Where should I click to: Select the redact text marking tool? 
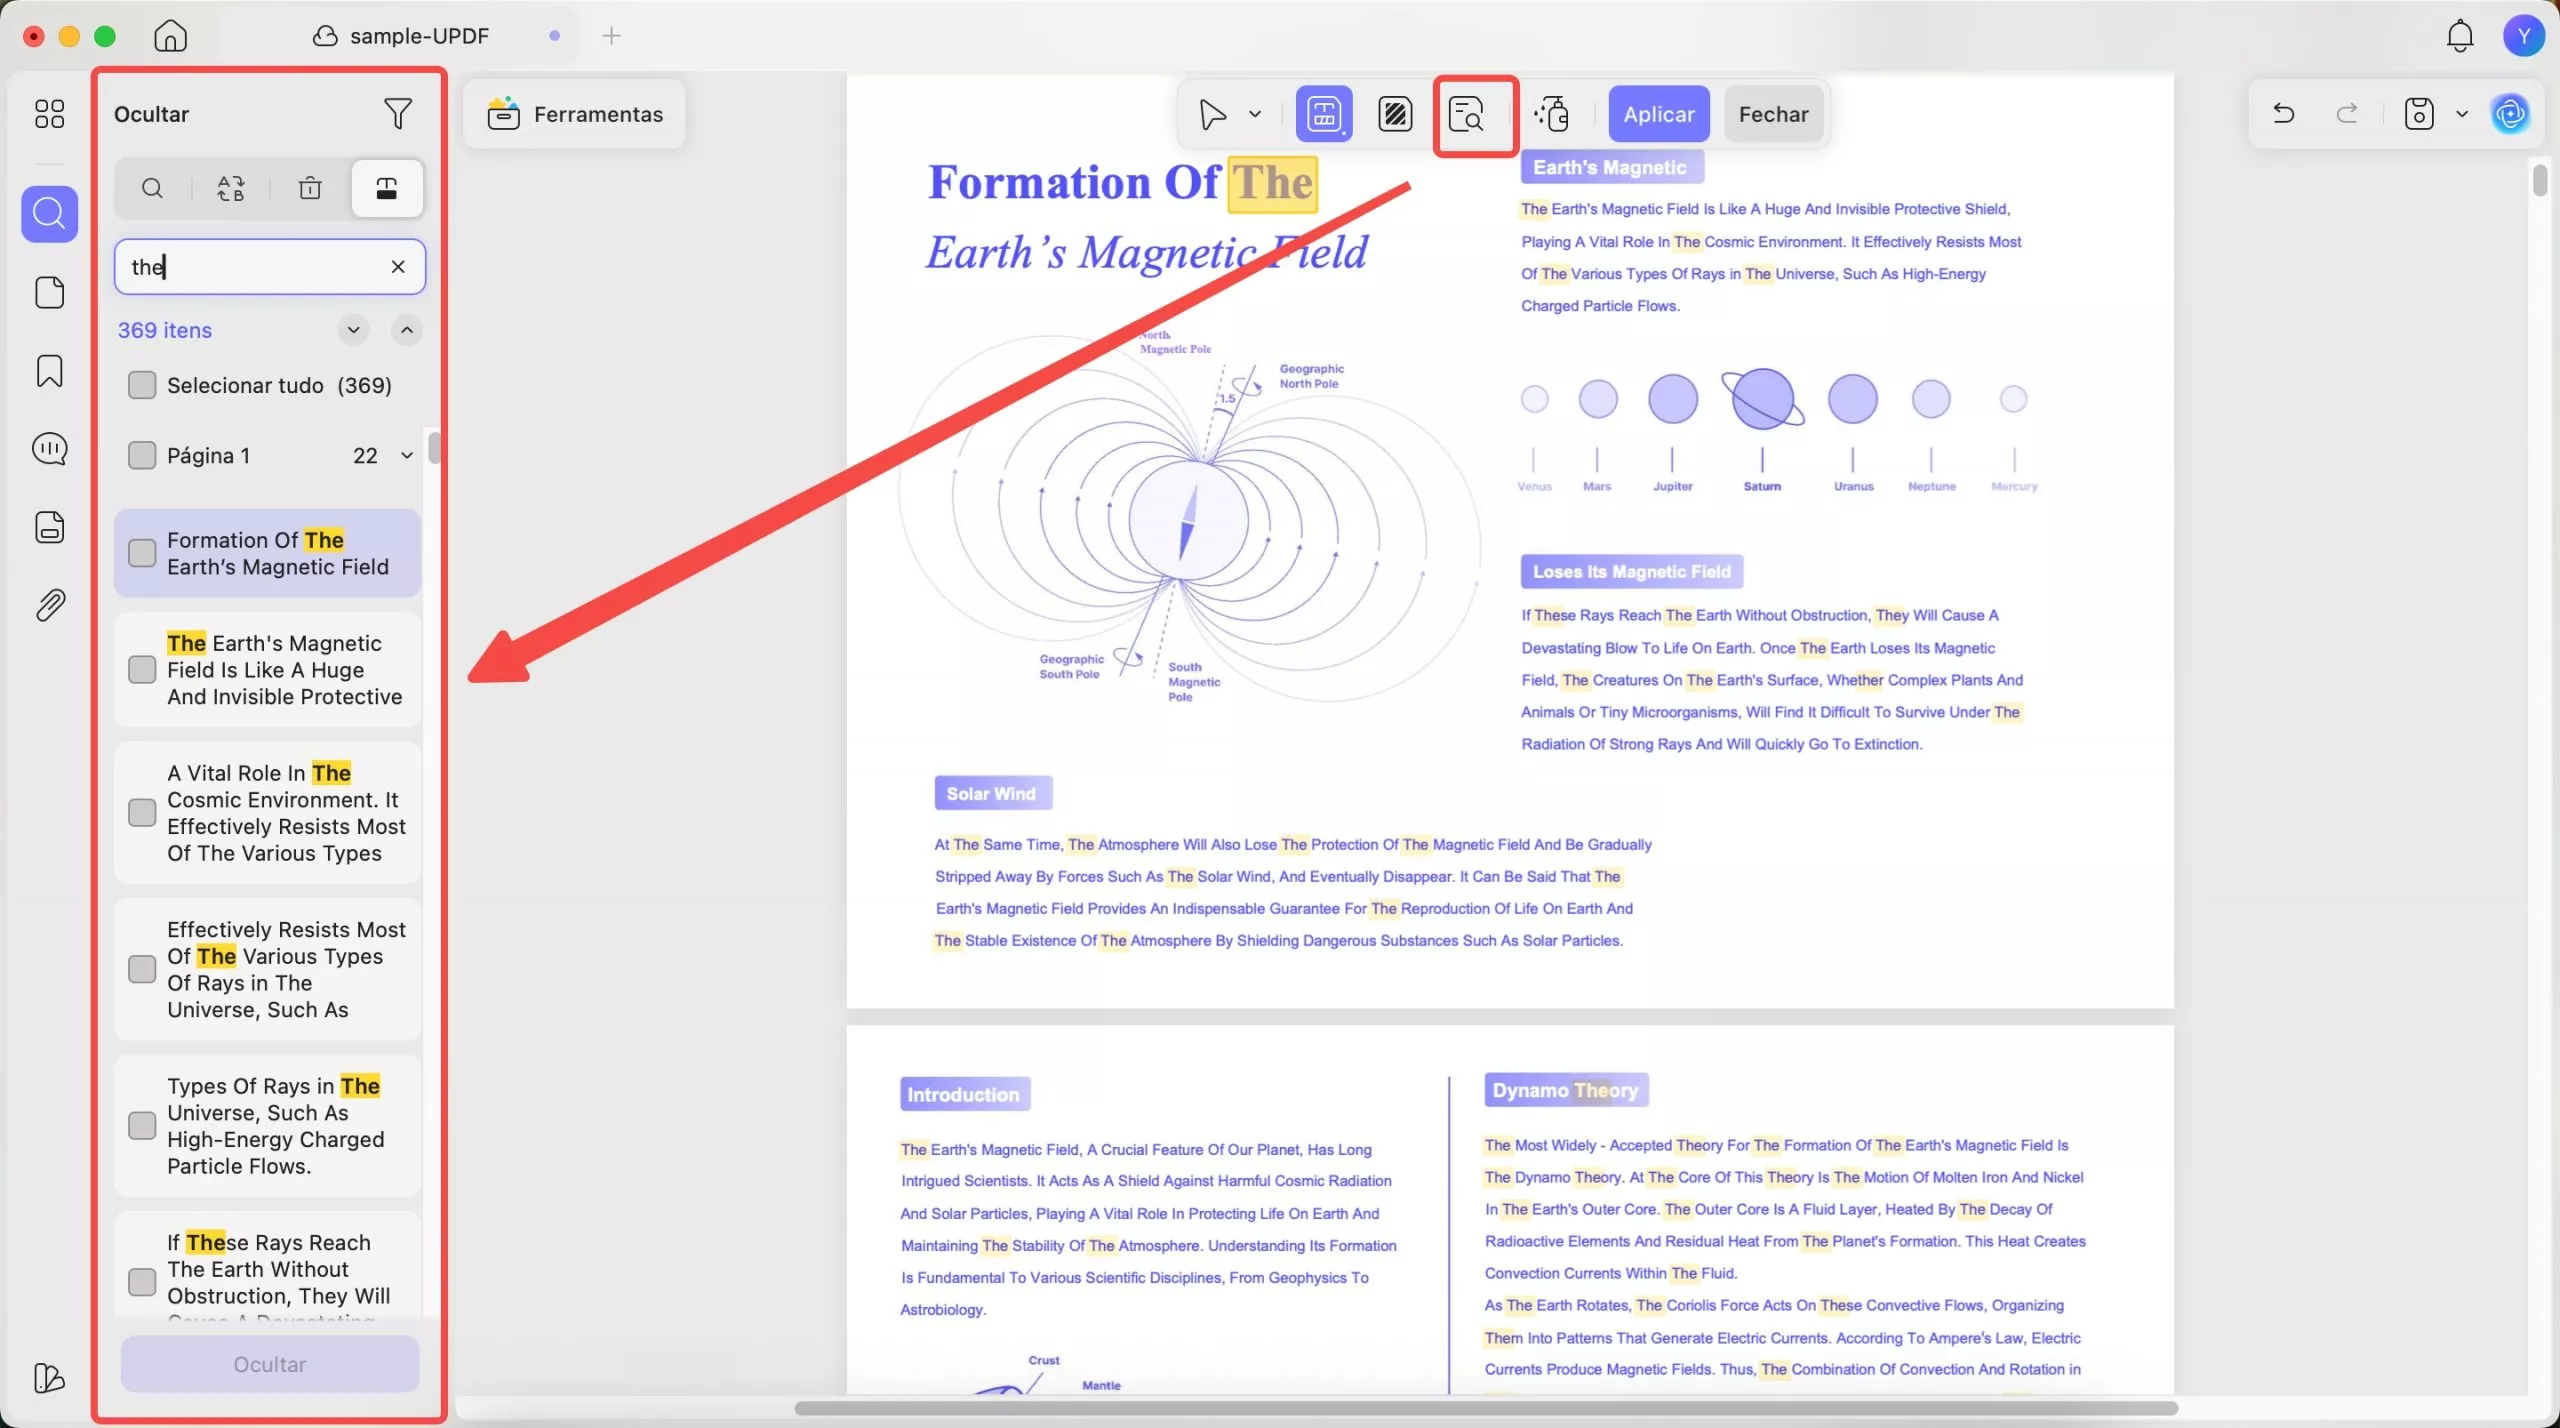coord(1324,114)
